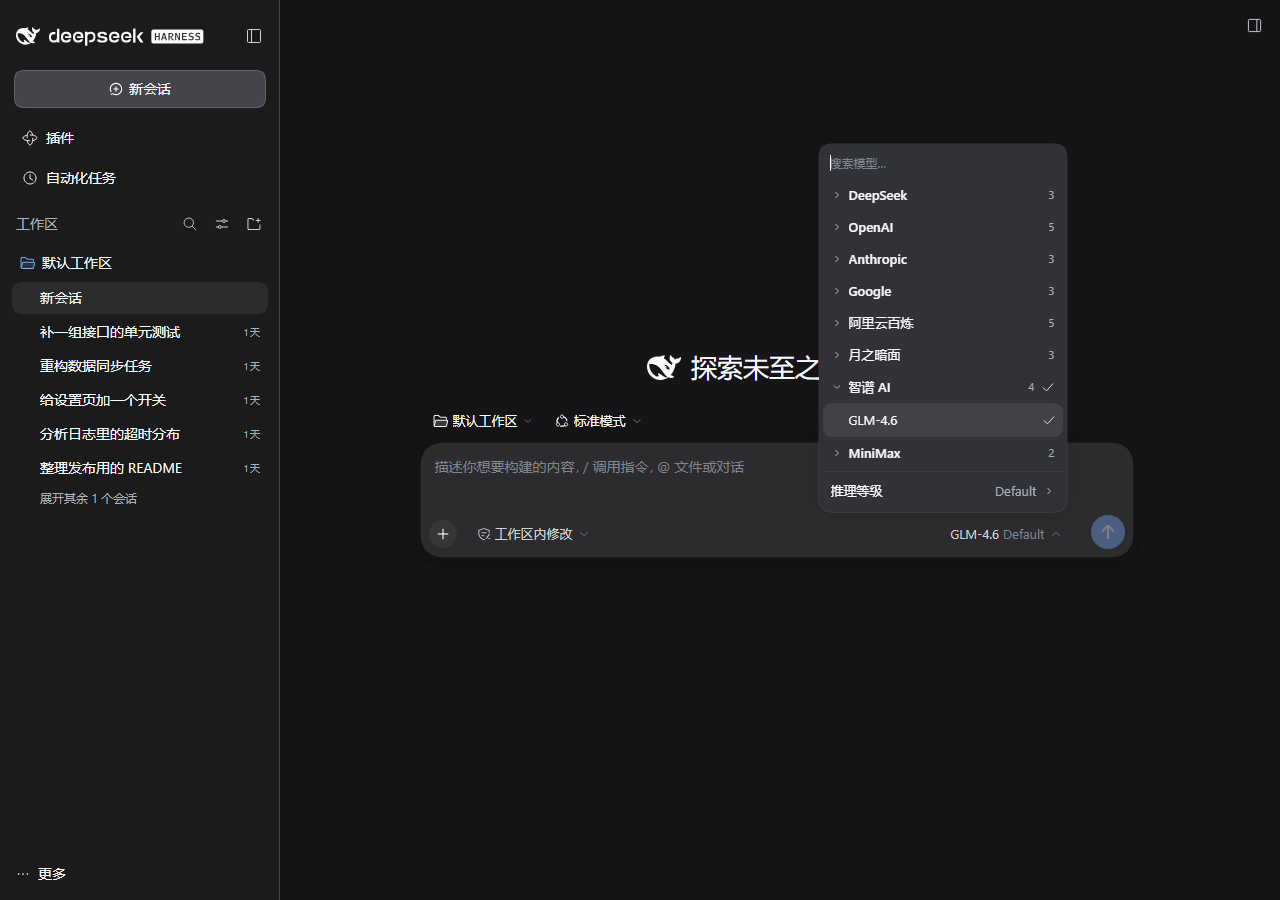Open 工作区内修改 permission dropdown

(533, 534)
